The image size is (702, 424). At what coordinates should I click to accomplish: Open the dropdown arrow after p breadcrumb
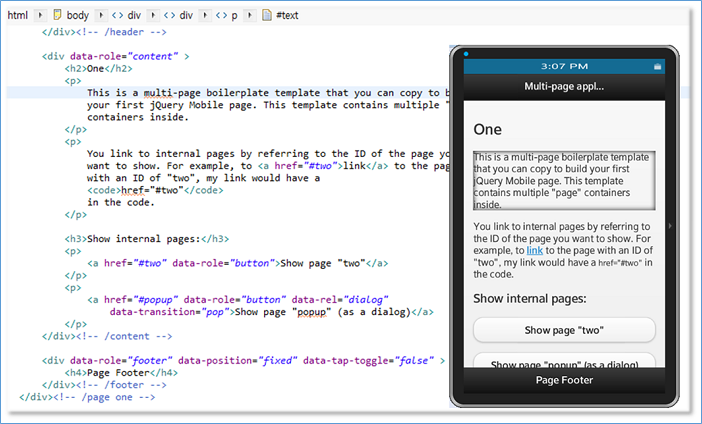(x=249, y=16)
